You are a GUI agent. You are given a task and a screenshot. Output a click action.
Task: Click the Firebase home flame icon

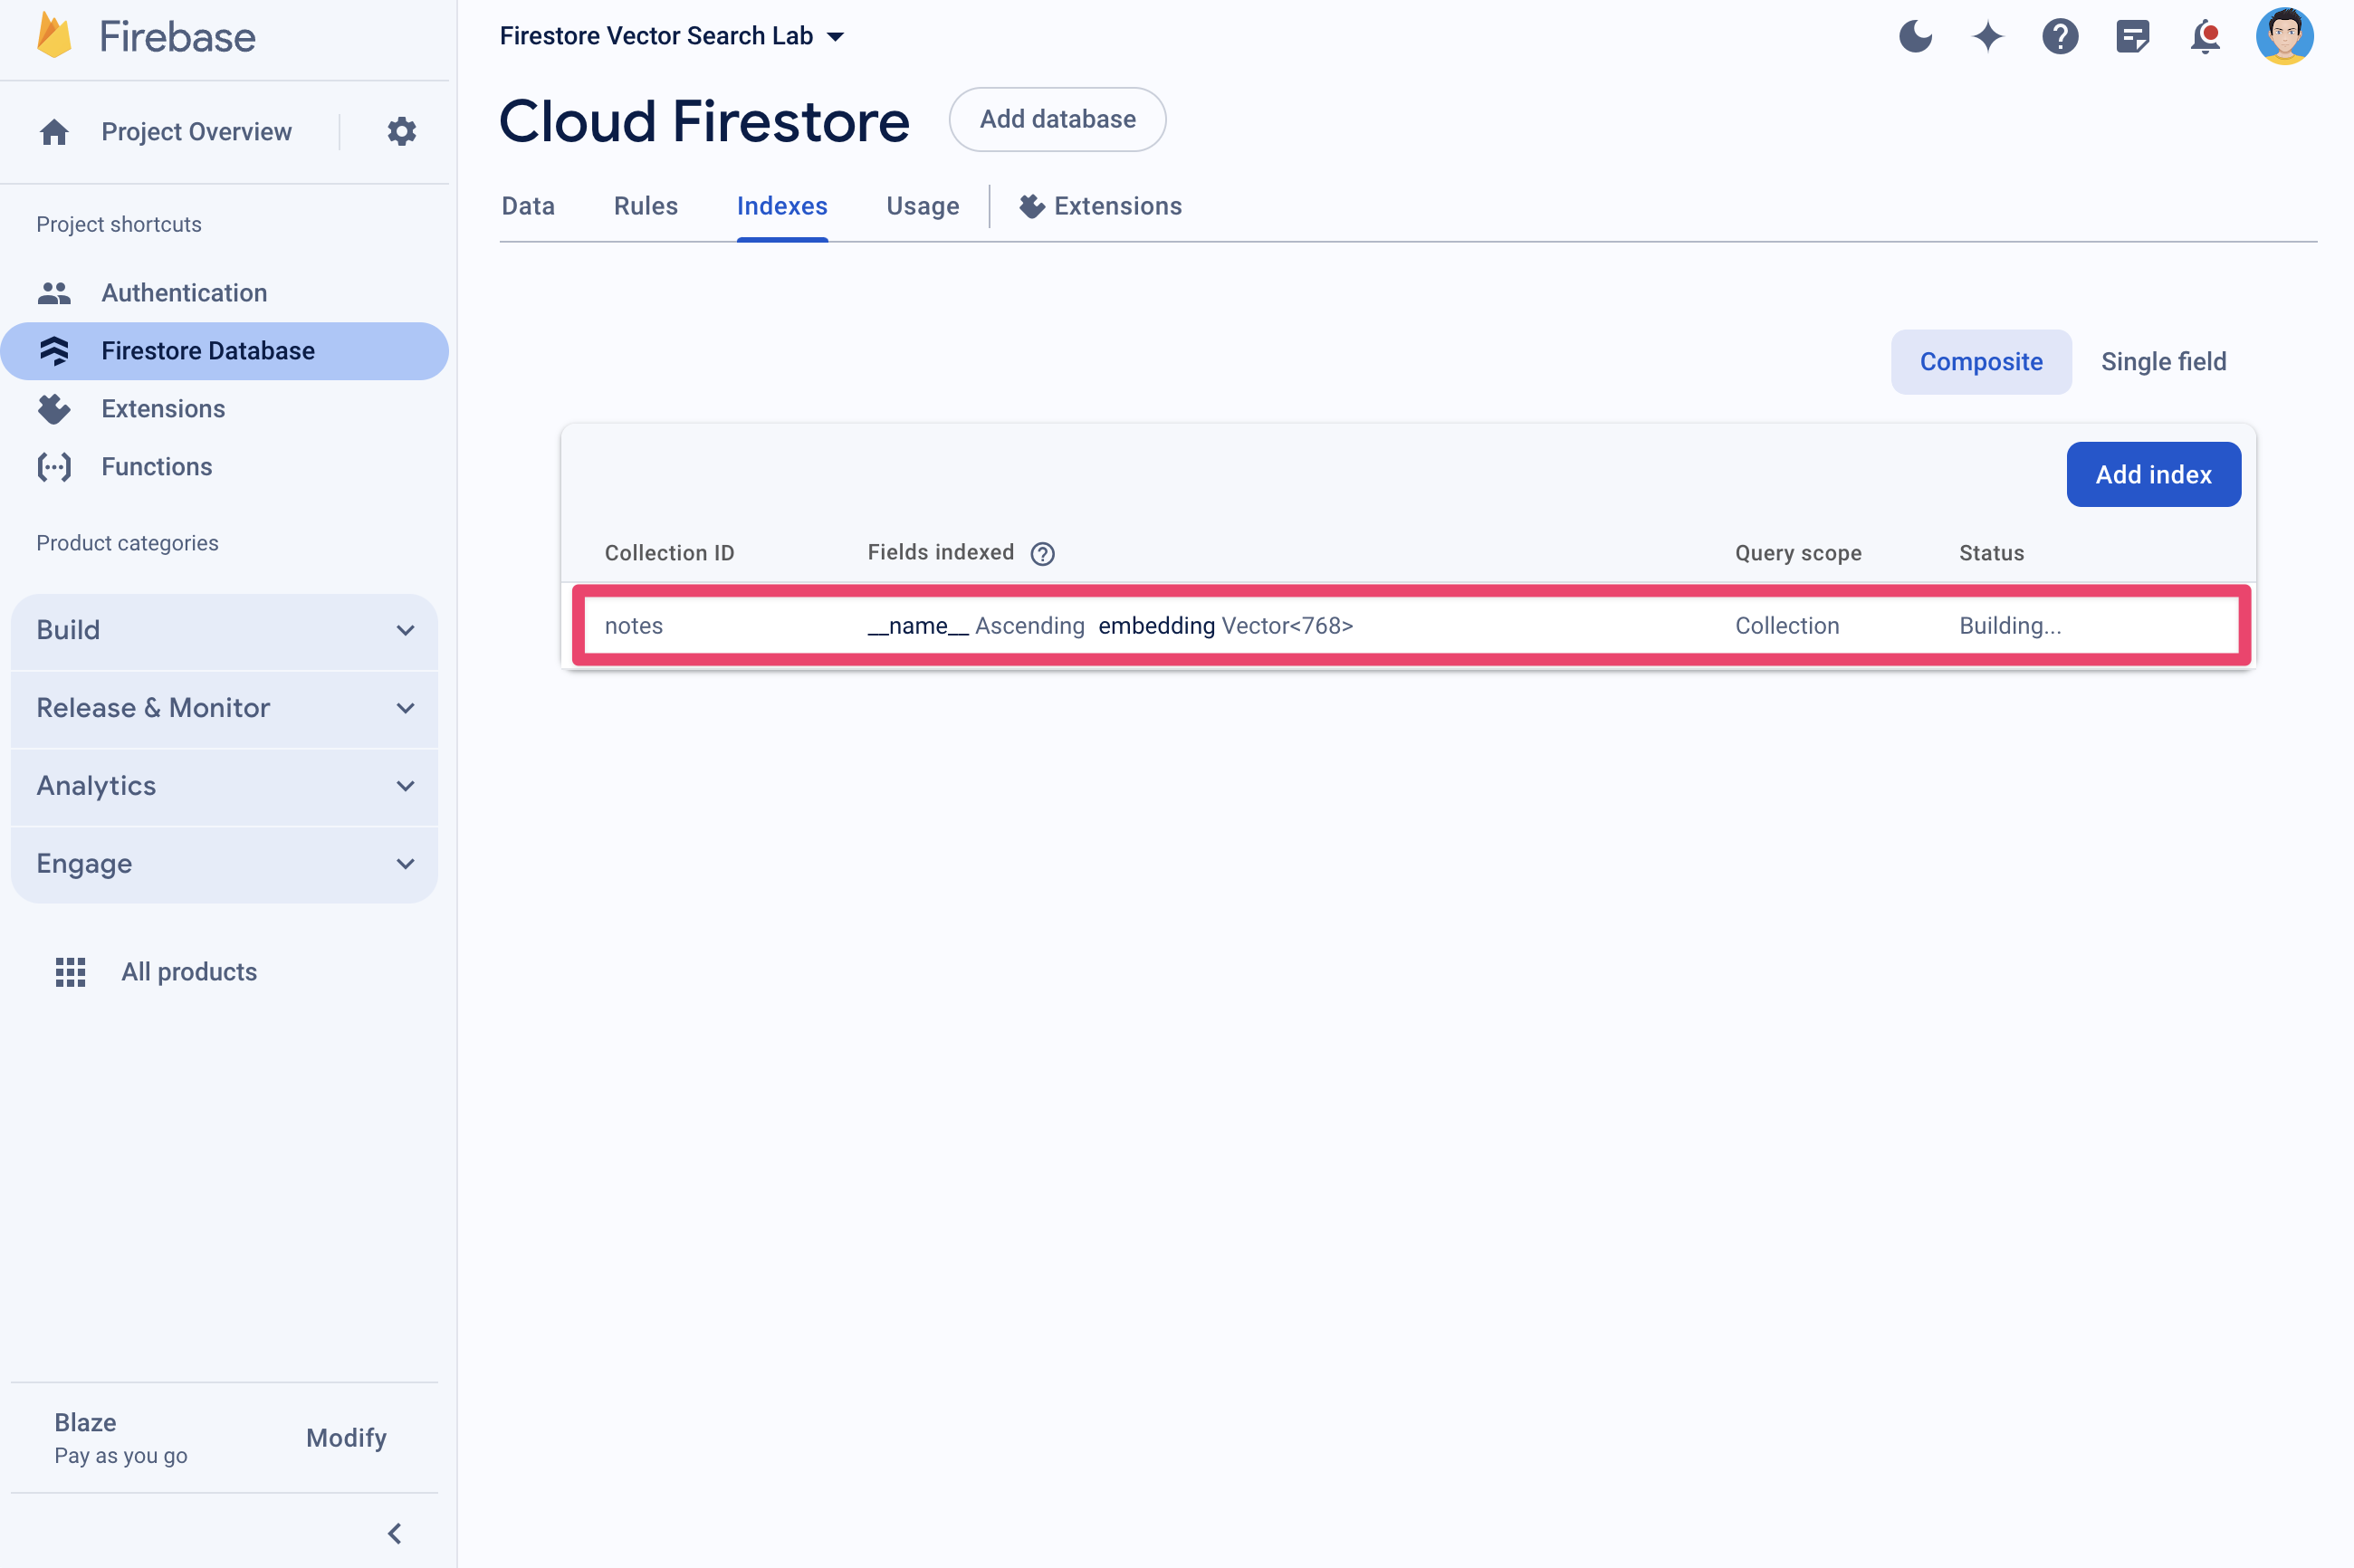pyautogui.click(x=47, y=33)
